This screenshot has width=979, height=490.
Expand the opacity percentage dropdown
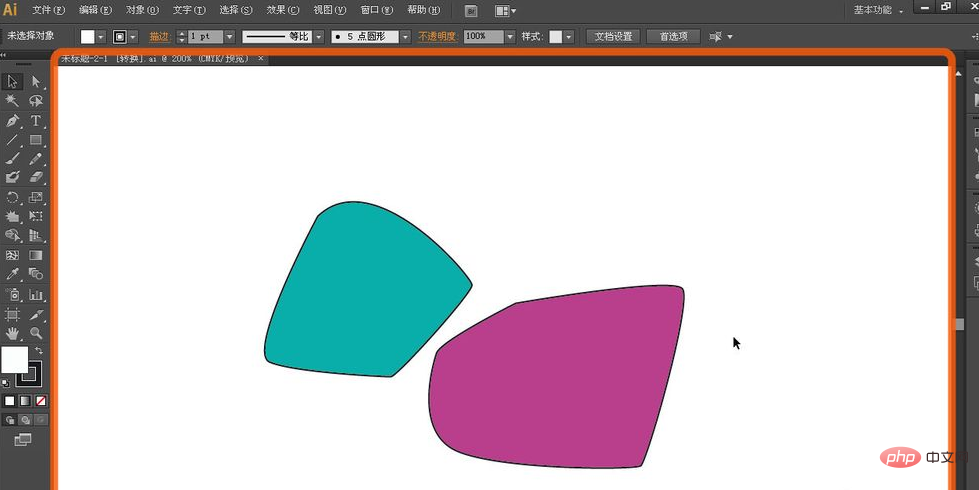(510, 36)
